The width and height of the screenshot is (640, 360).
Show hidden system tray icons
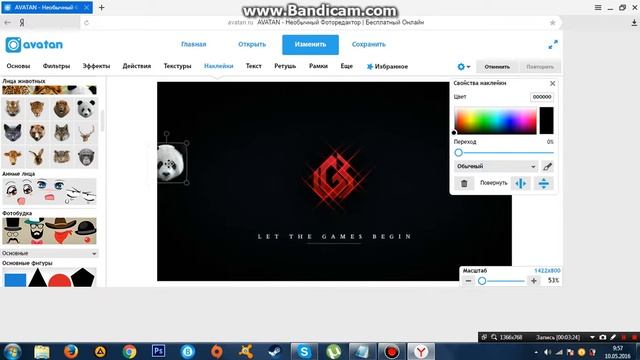[x=536, y=352]
